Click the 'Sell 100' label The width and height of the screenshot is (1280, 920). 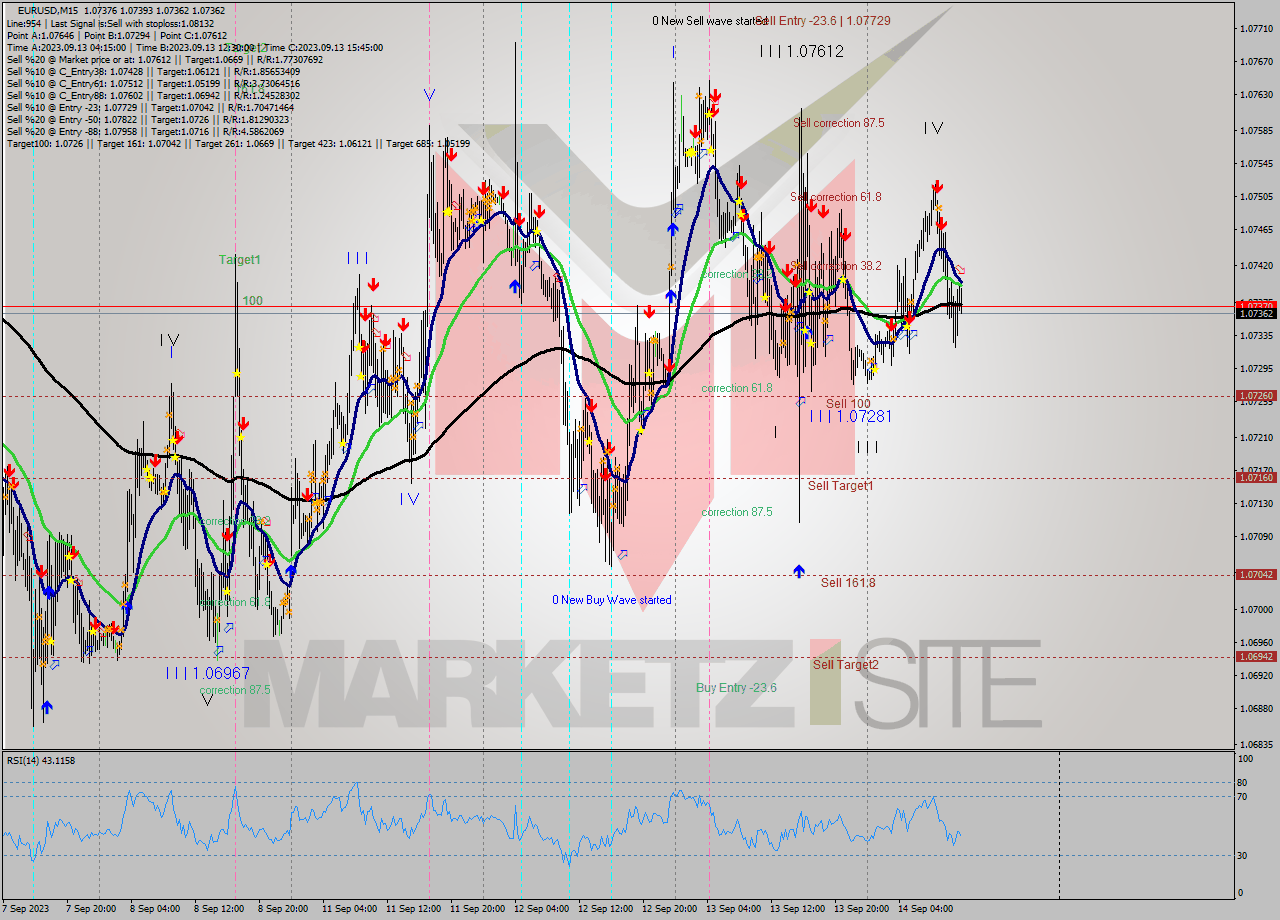coord(848,404)
